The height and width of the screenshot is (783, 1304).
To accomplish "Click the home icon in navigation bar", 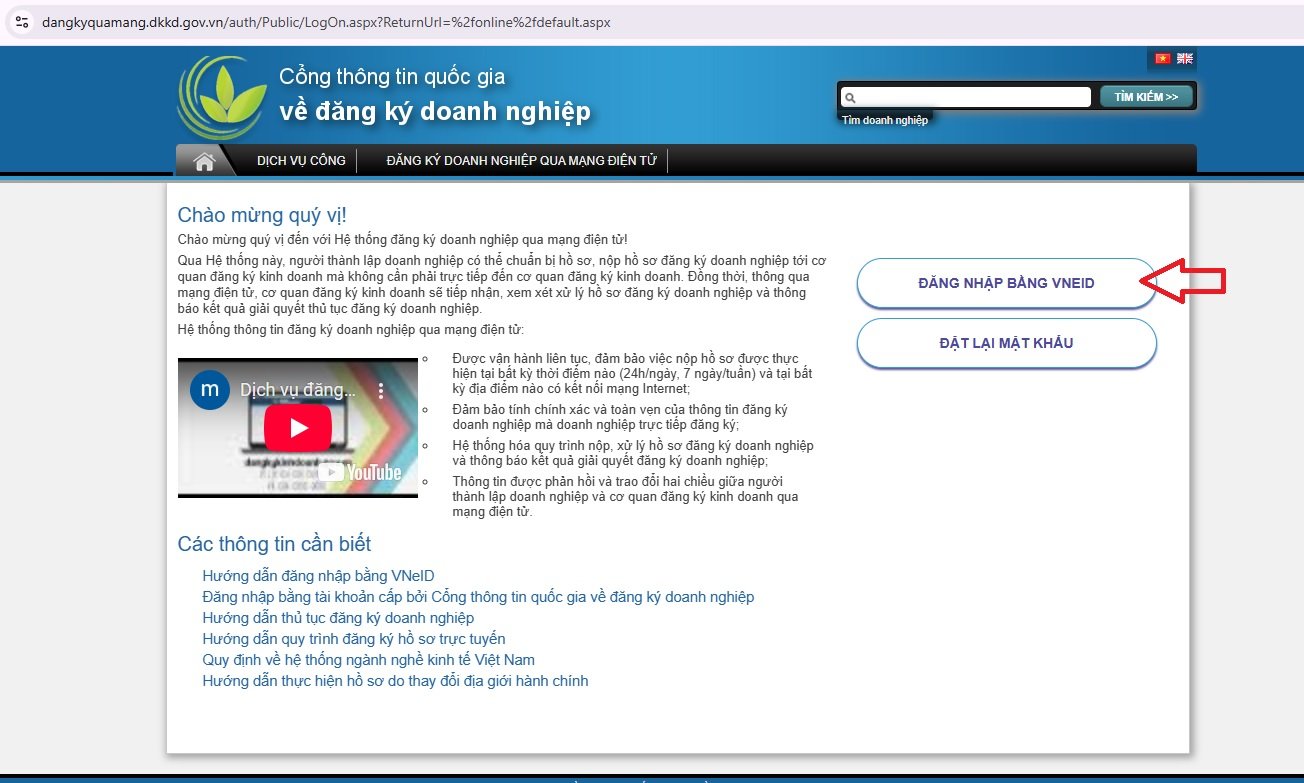I will pyautogui.click(x=205, y=161).
